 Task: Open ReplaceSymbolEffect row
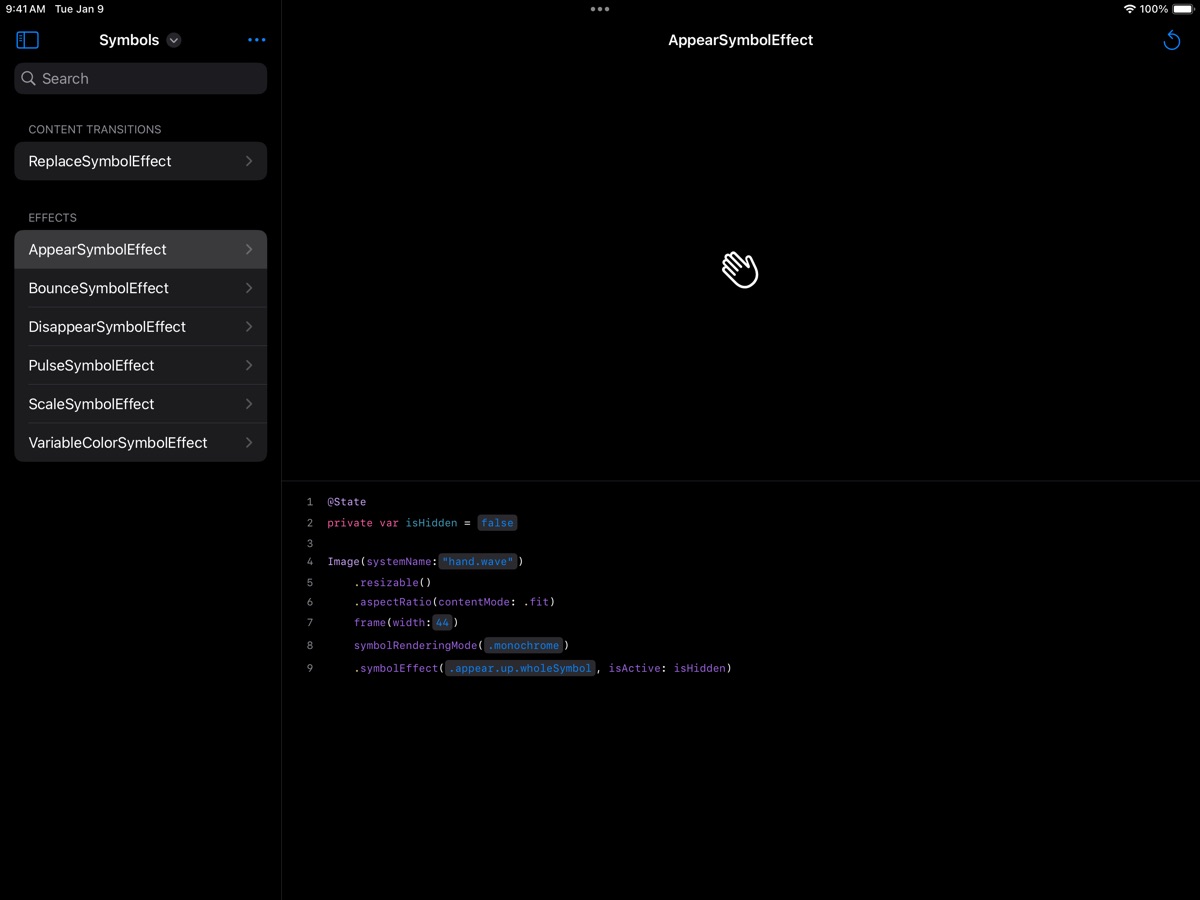click(141, 161)
